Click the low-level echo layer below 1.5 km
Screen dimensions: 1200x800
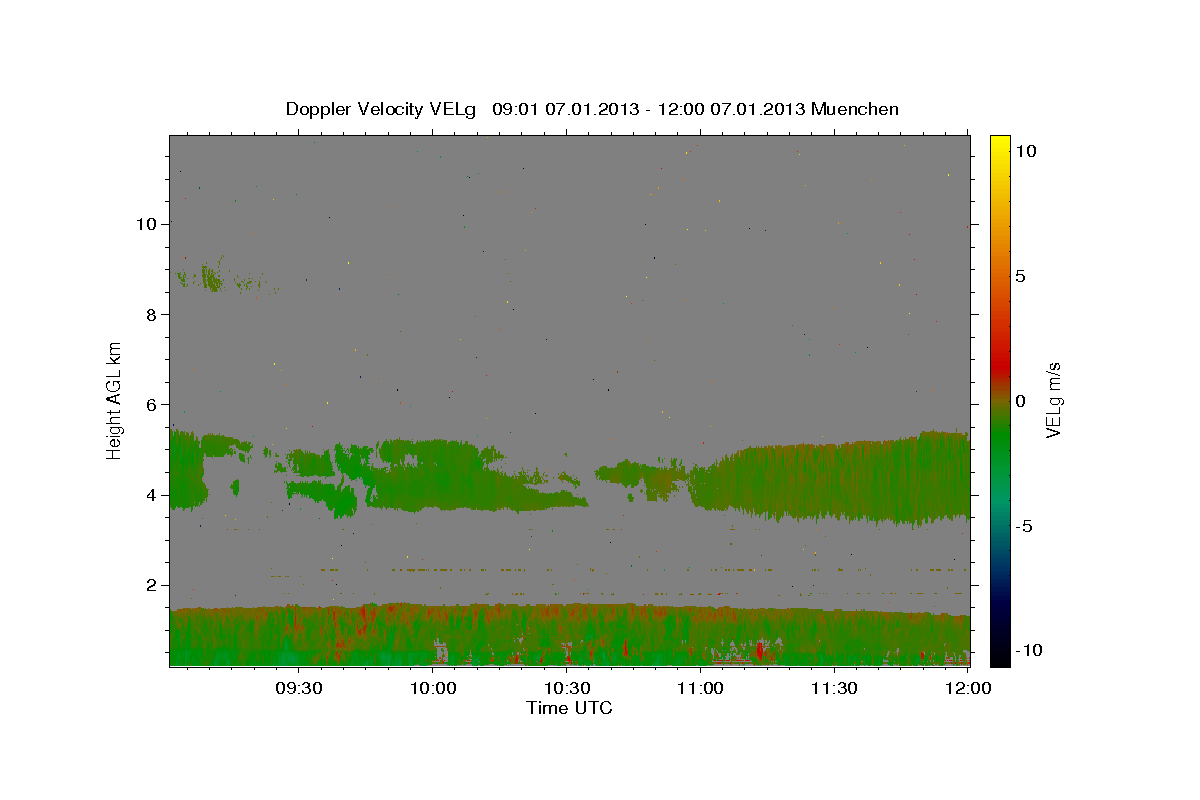pos(569,634)
